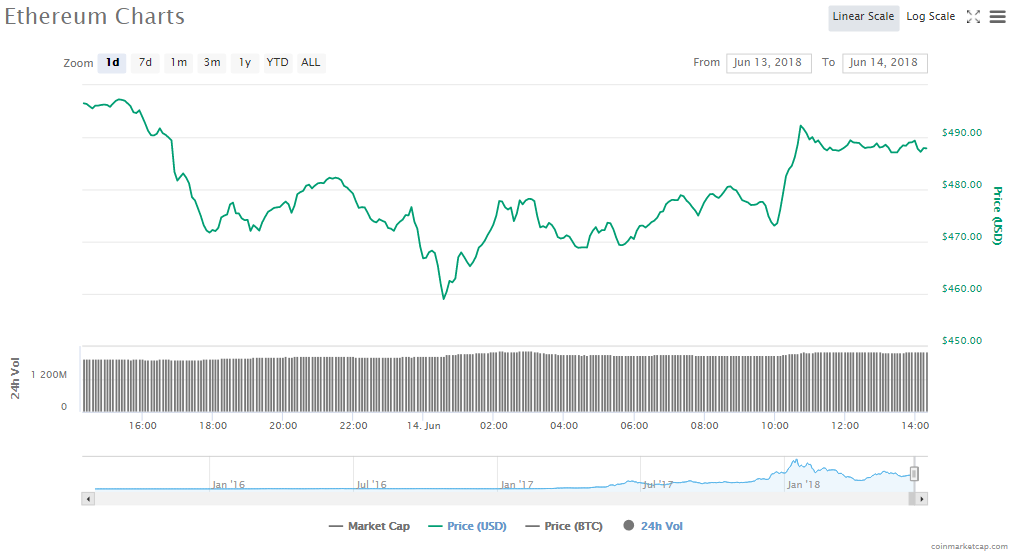Click the navigator range handle

point(914,474)
